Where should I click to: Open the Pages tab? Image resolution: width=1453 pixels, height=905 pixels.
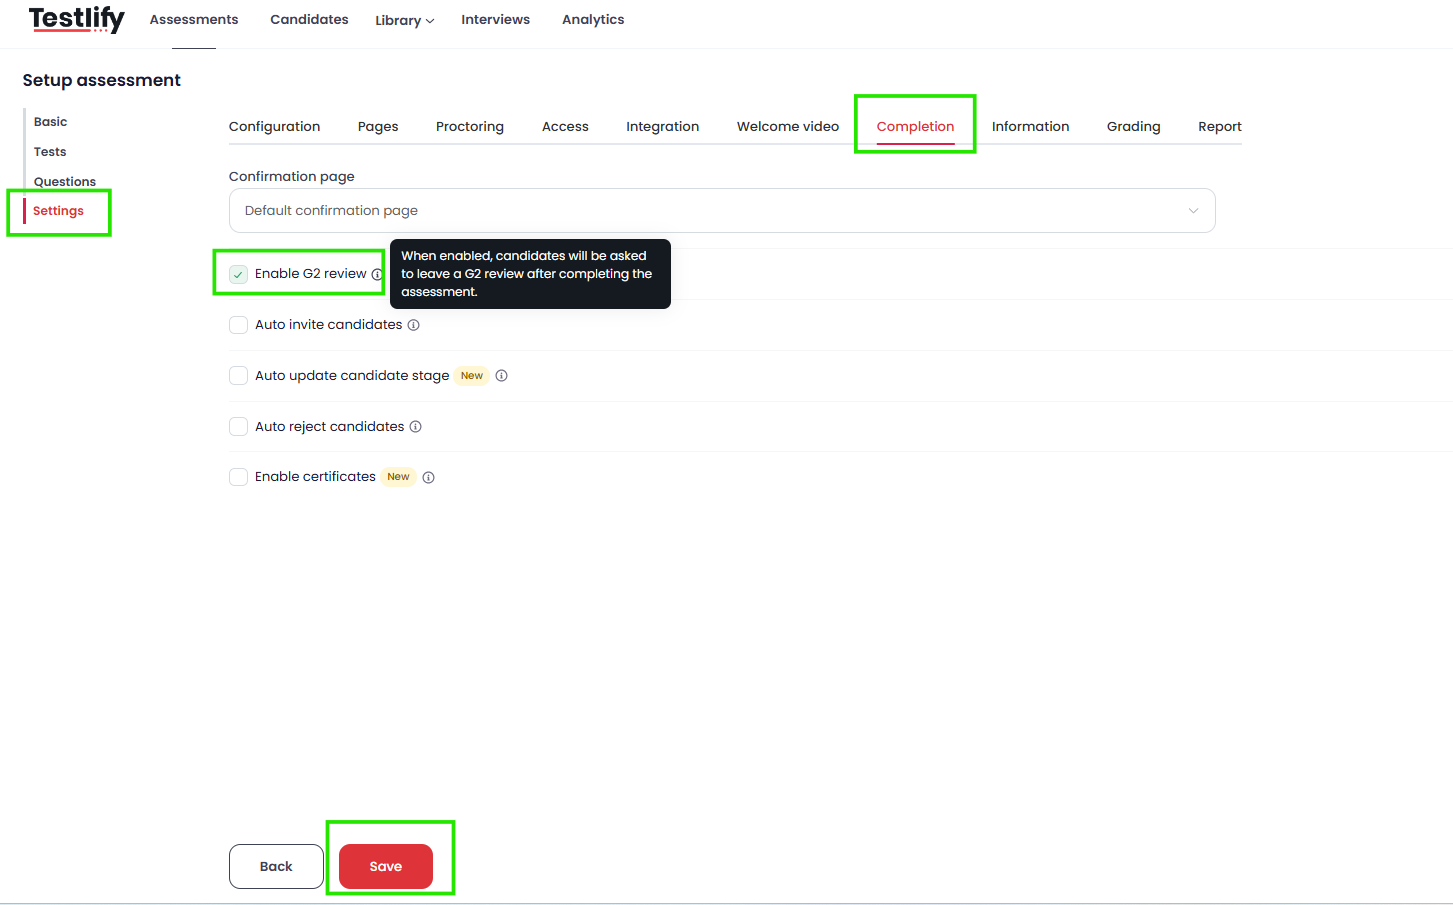point(378,127)
